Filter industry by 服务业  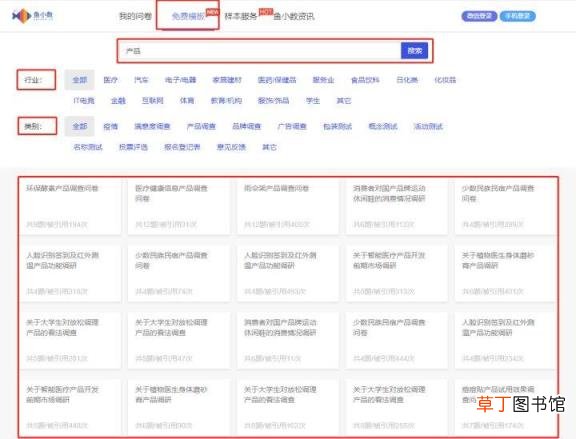click(323, 80)
